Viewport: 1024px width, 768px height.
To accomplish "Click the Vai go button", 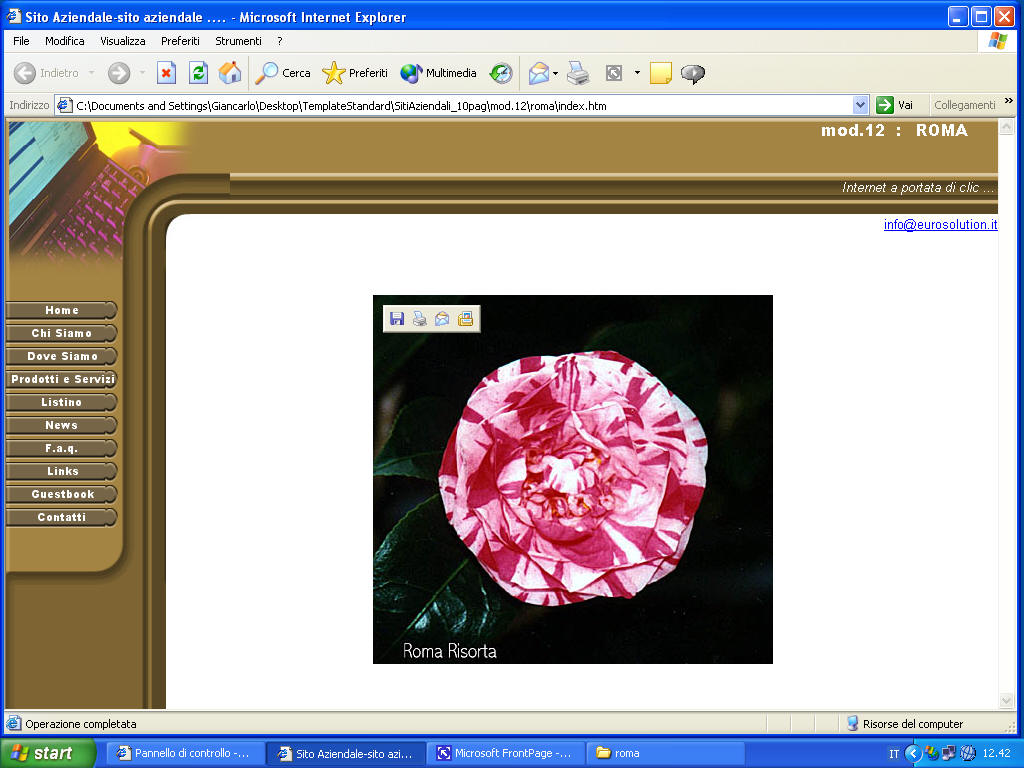I will tap(895, 105).
